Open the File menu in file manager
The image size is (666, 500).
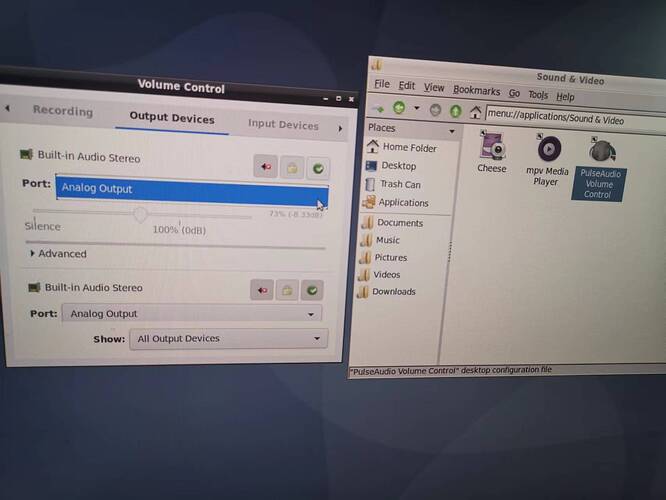(382, 84)
